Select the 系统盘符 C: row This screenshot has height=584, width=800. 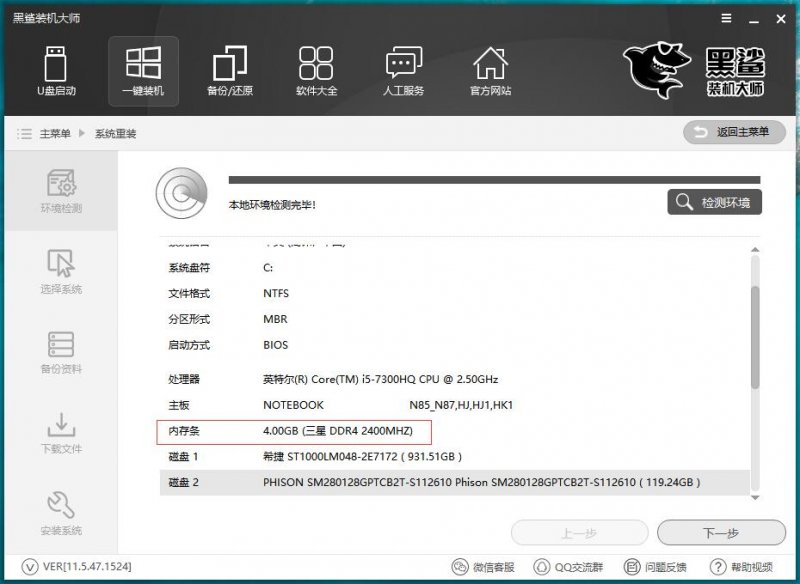click(455, 267)
